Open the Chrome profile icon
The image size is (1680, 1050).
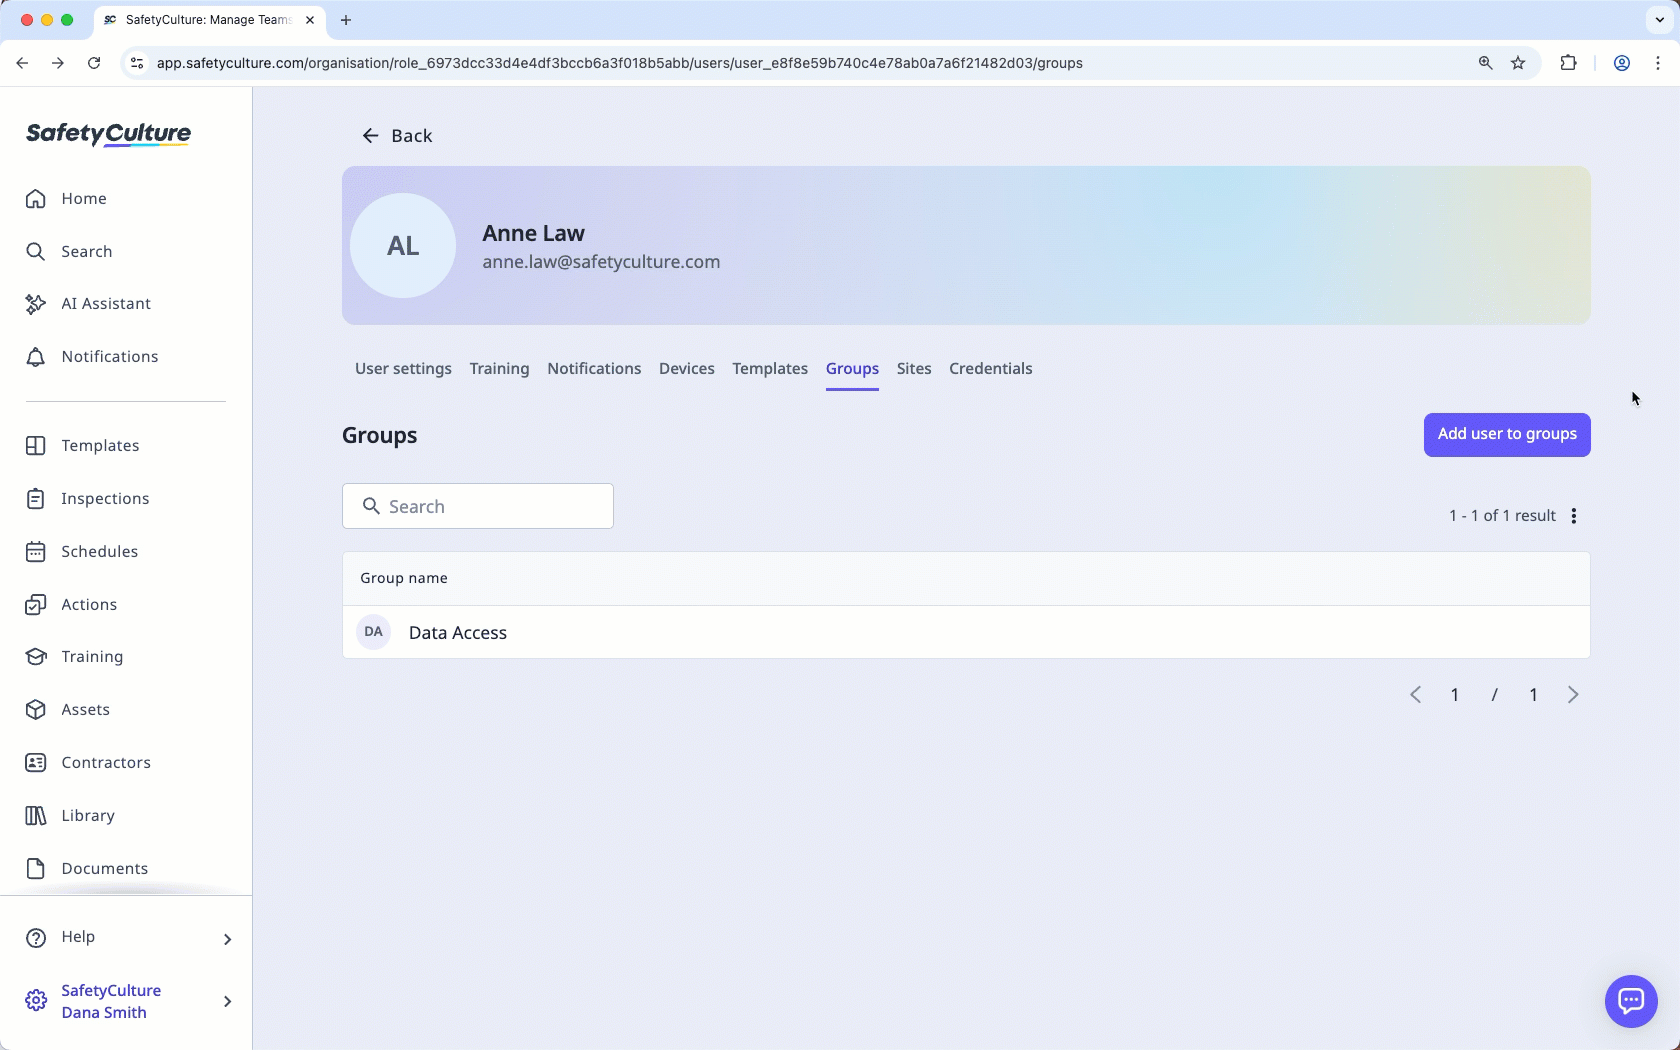coord(1622,63)
